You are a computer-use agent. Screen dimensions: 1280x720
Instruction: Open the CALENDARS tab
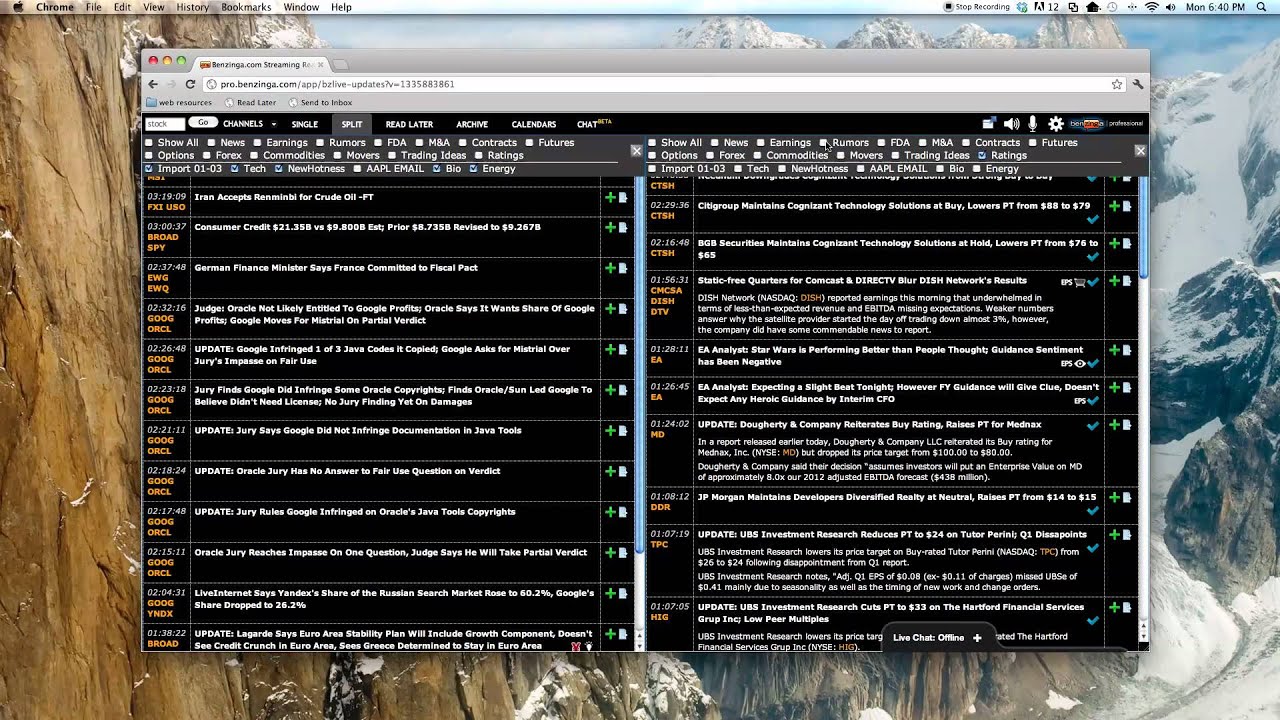tap(534, 124)
